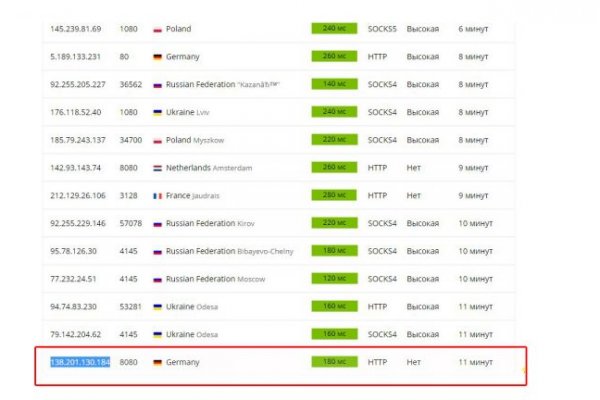Click the Poland flag beside port 1080
The height and width of the screenshot is (400, 600).
click(x=157, y=30)
